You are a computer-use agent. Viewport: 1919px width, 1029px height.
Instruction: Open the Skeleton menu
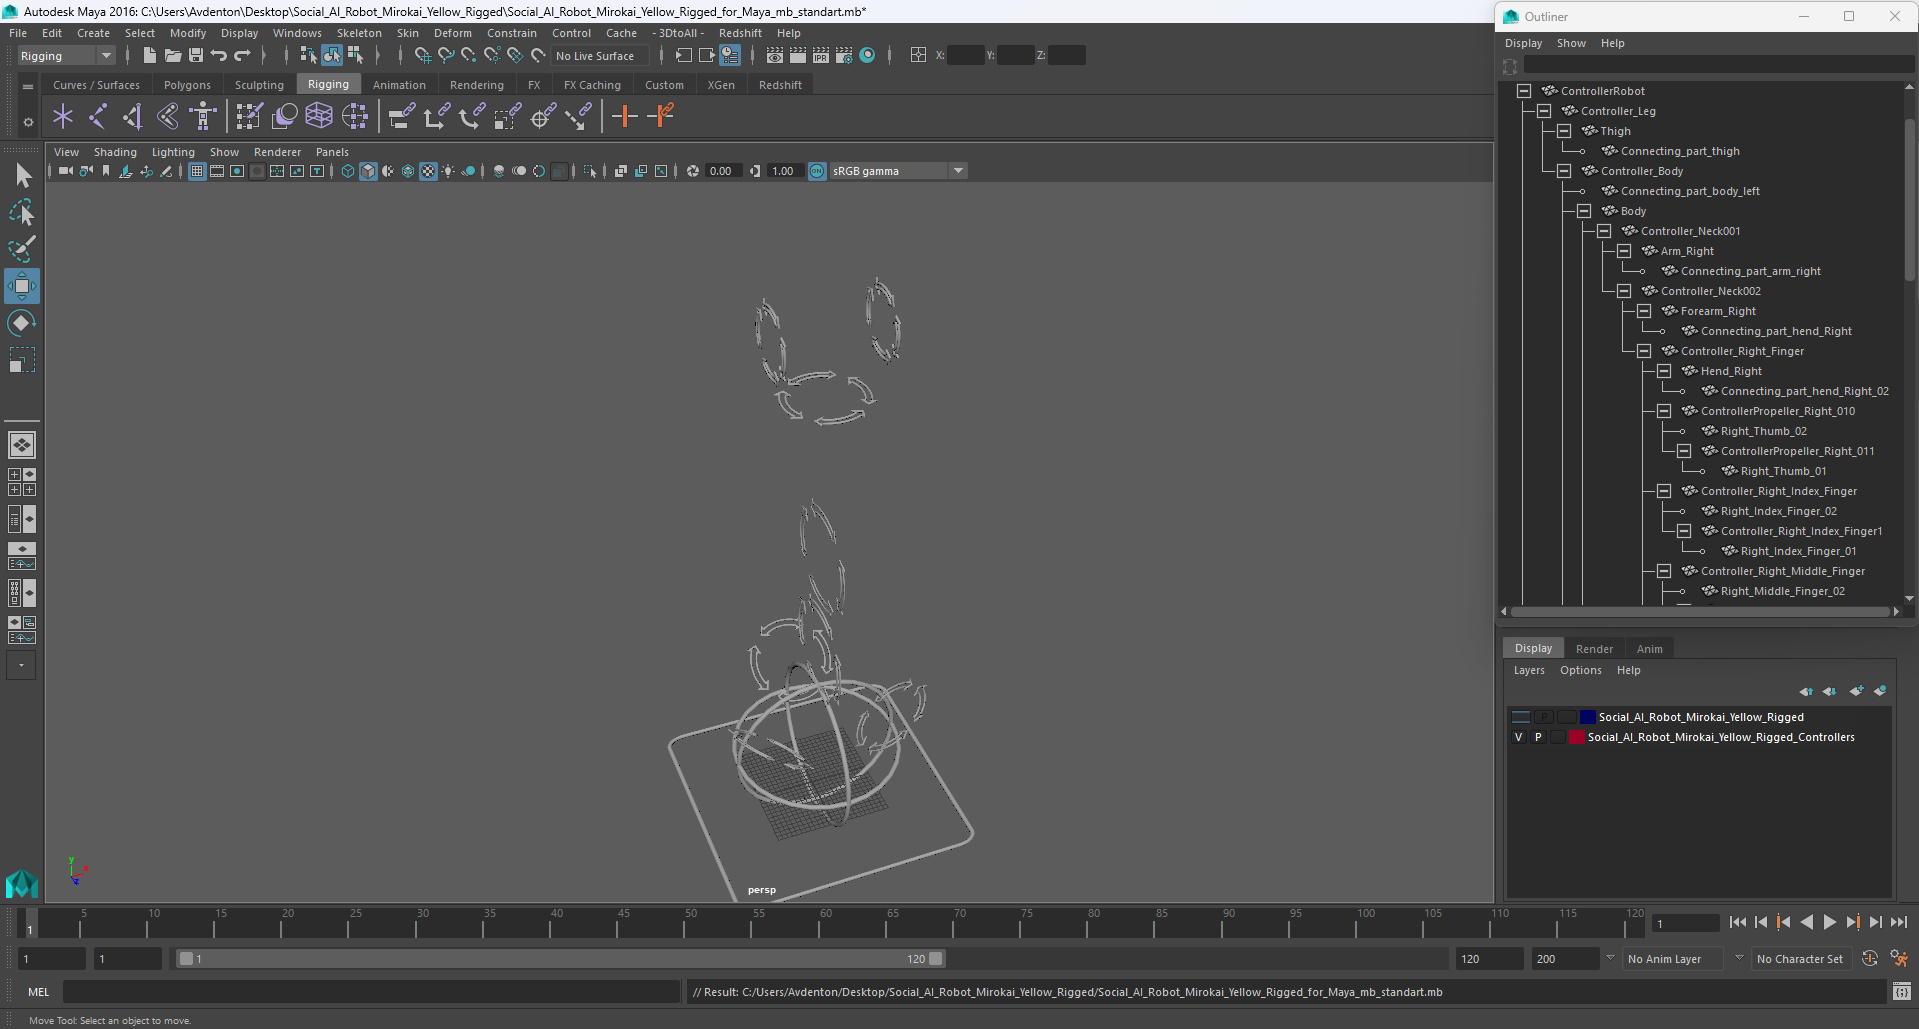tap(359, 33)
